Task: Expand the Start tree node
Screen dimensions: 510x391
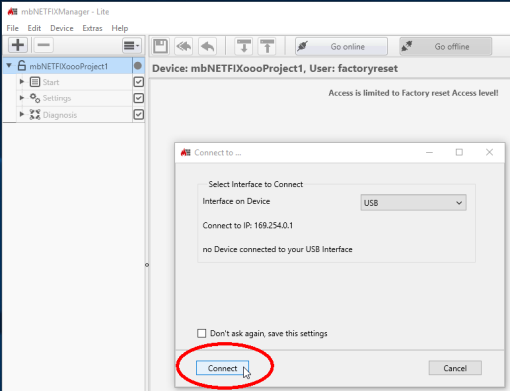Action: point(22,82)
